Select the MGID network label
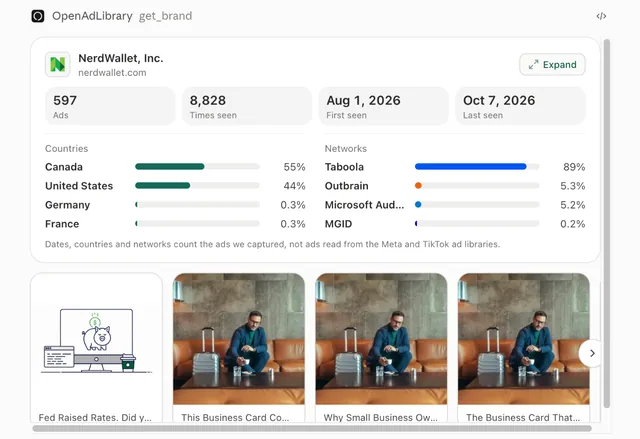 [x=338, y=224]
